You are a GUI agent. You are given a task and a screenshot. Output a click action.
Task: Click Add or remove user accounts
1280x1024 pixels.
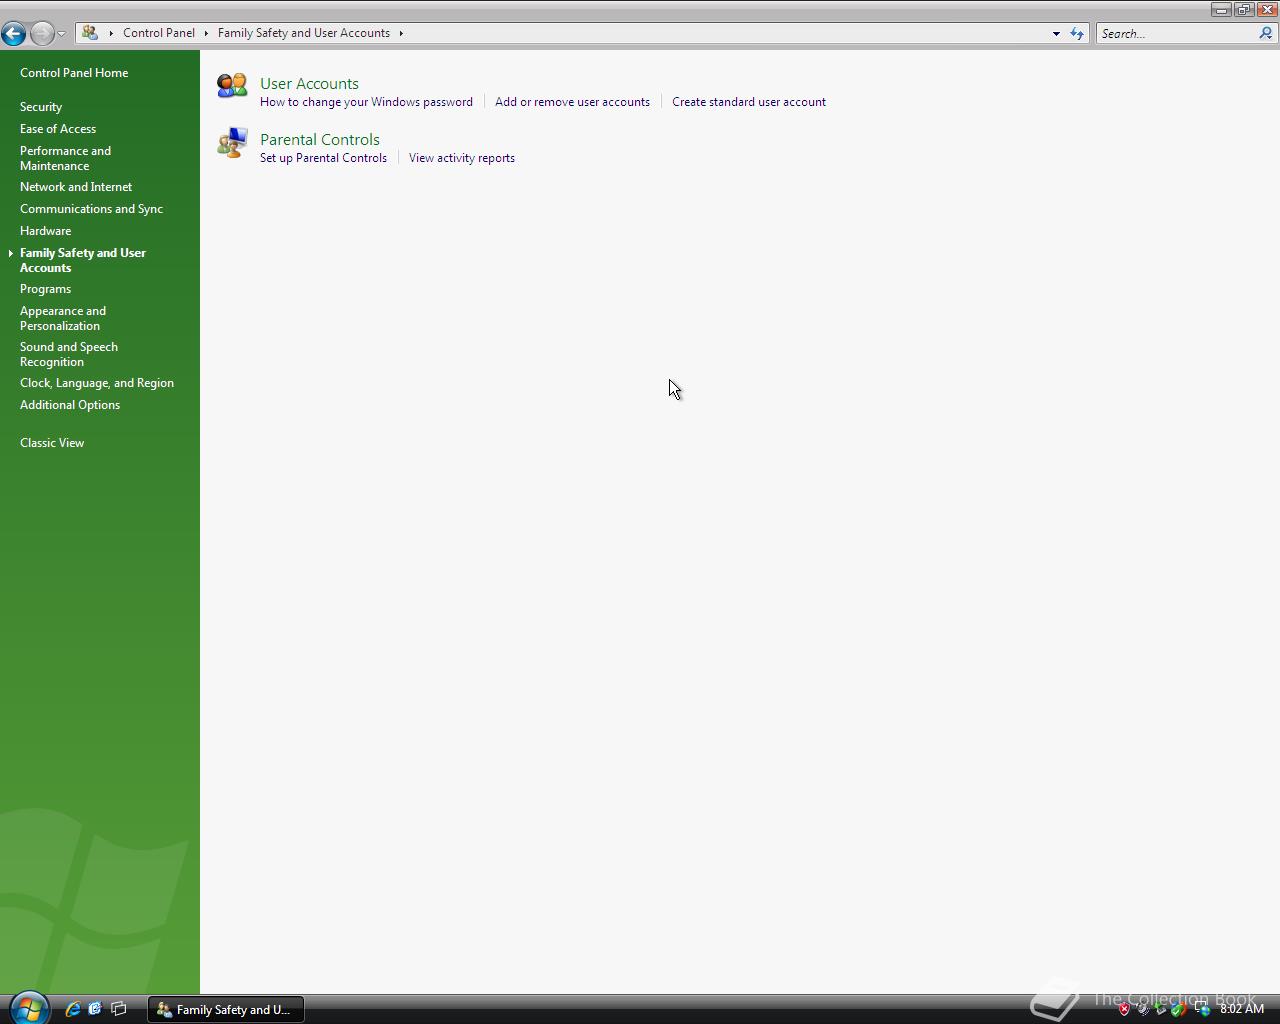(x=572, y=102)
